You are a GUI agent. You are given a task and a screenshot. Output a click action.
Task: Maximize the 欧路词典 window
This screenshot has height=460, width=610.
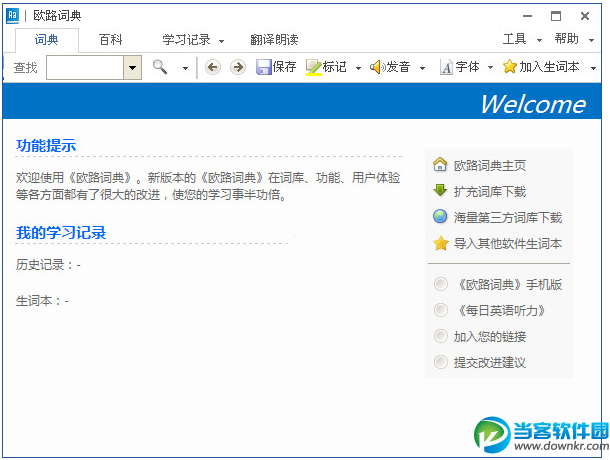(556, 16)
